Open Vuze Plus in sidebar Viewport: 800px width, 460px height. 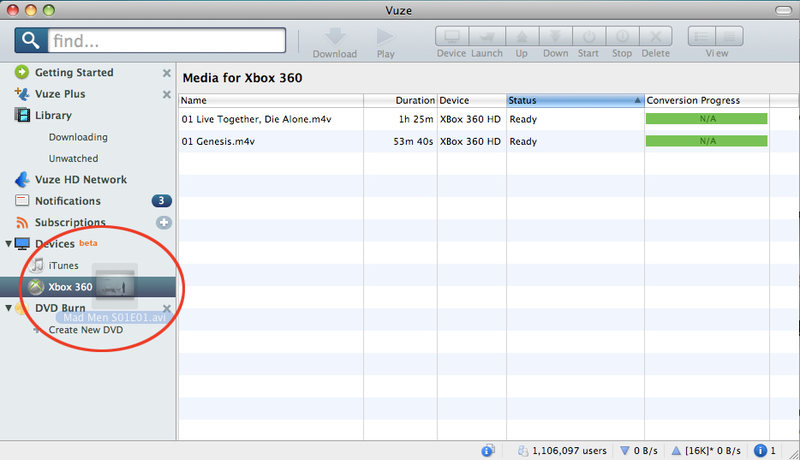tap(60, 94)
